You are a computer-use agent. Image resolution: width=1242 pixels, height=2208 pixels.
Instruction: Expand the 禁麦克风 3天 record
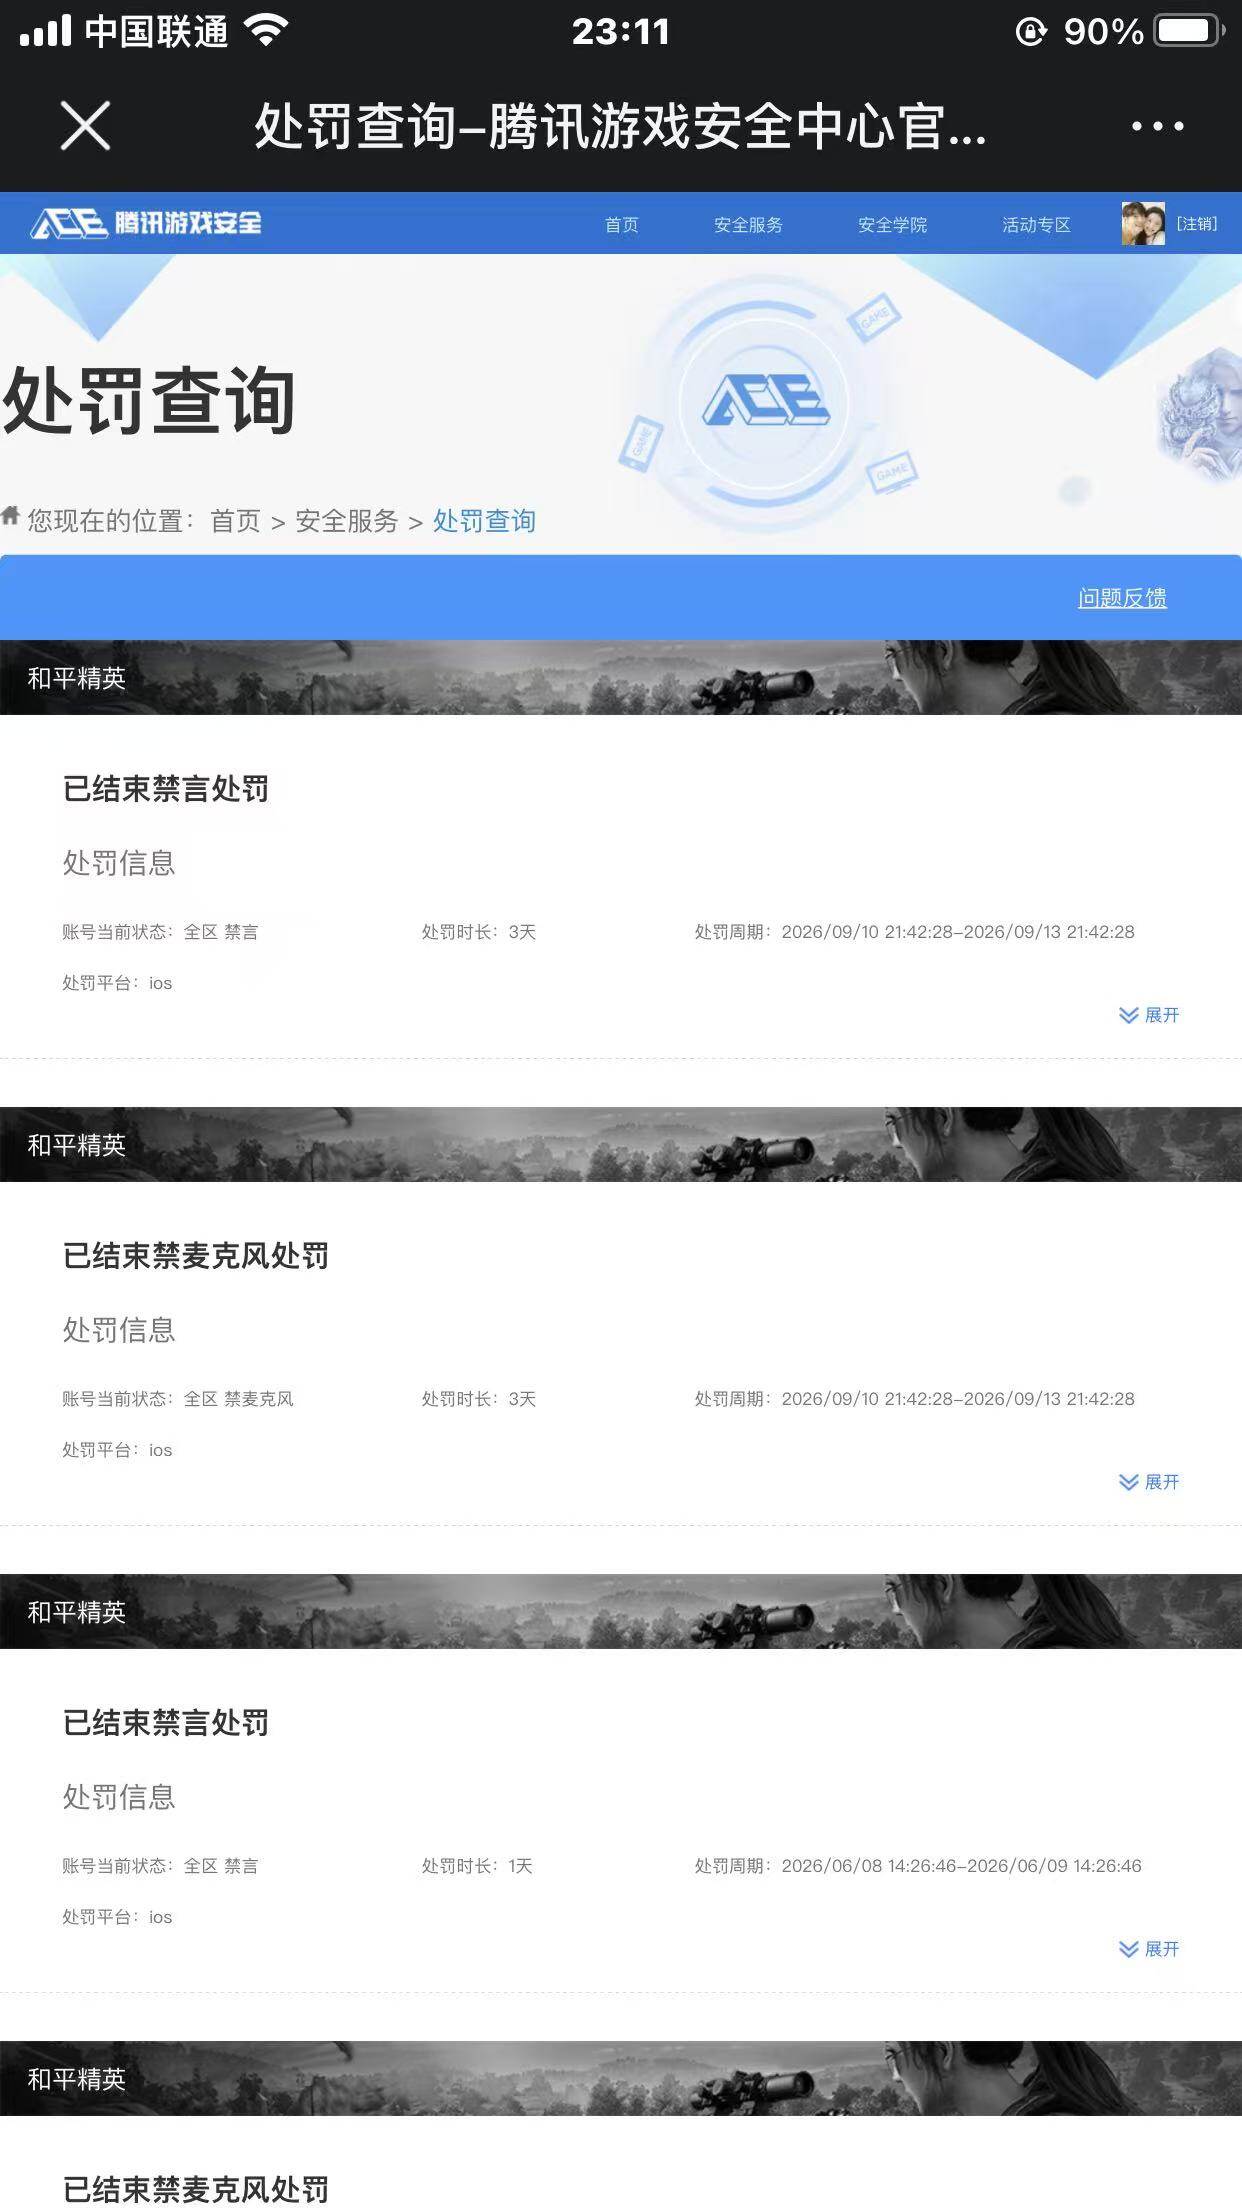(1149, 1482)
